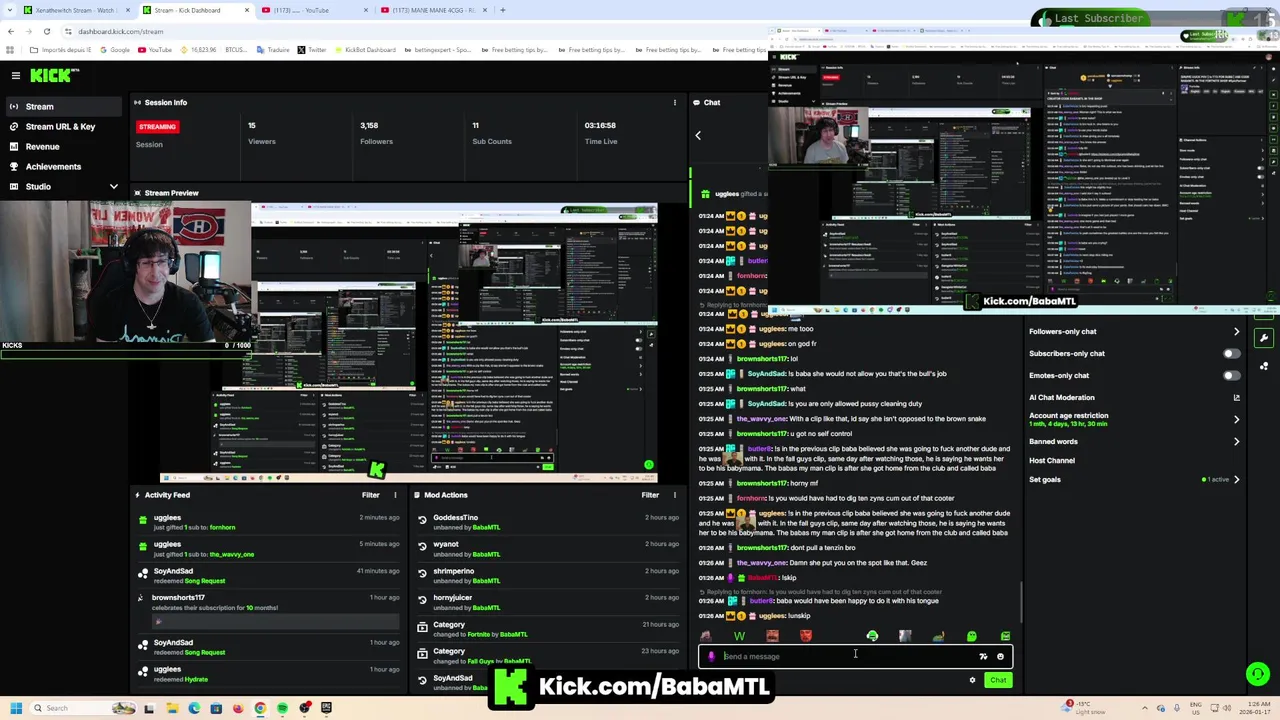
Task: Insert the green ghost emote
Action: [972, 636]
